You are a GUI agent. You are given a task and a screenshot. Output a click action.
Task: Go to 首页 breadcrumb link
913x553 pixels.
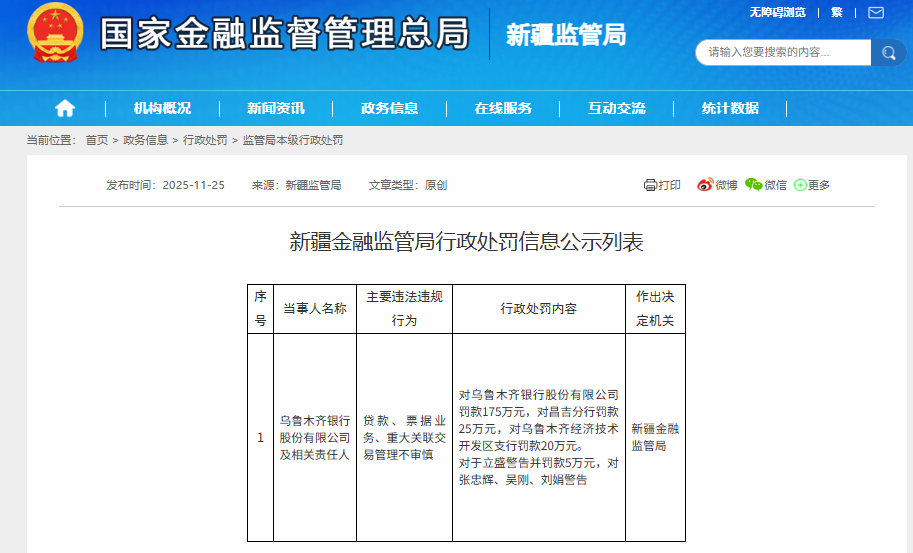tap(97, 140)
